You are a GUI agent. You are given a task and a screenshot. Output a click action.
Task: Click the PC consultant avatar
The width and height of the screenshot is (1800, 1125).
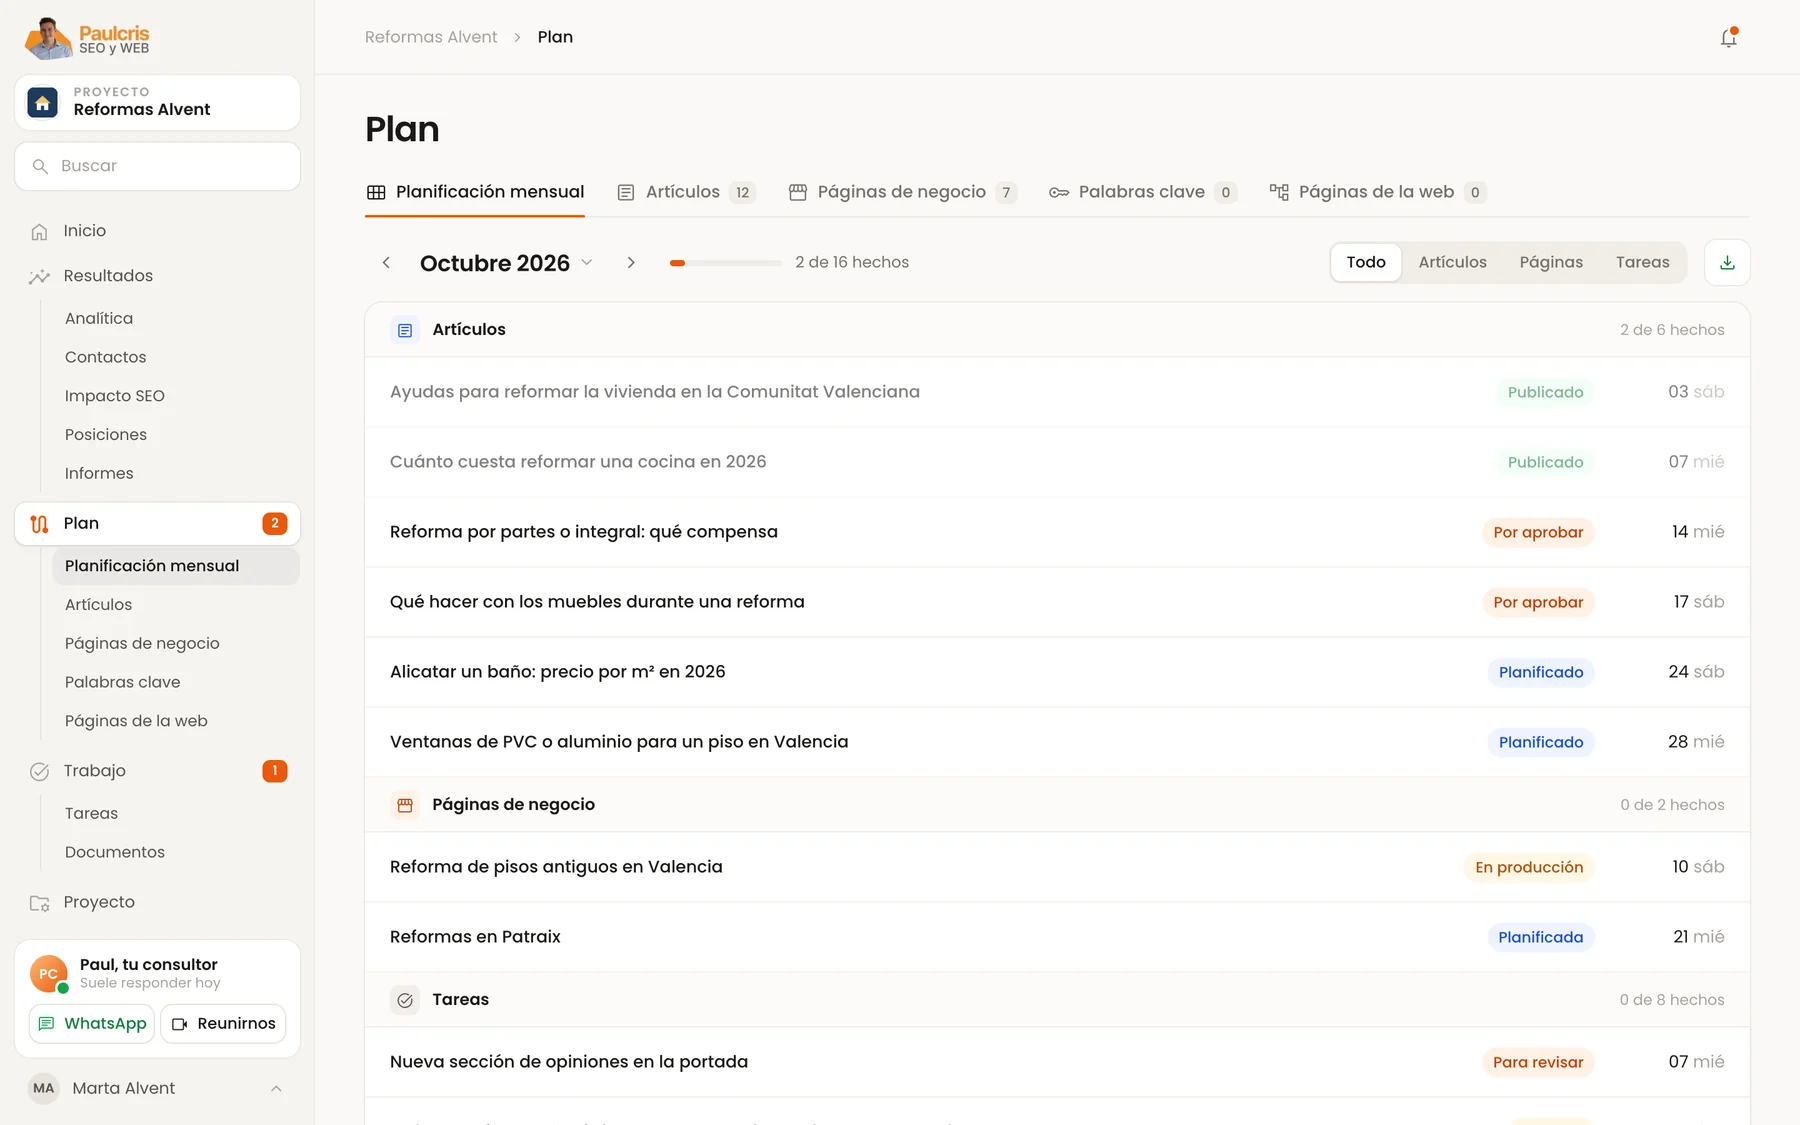(49, 973)
